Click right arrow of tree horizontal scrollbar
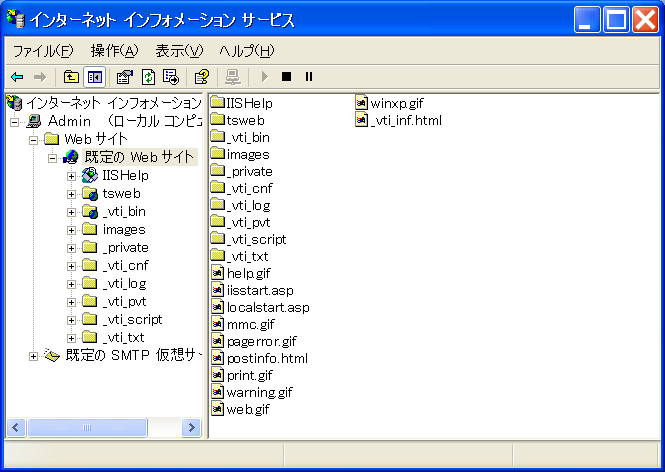665x472 pixels. (191, 427)
